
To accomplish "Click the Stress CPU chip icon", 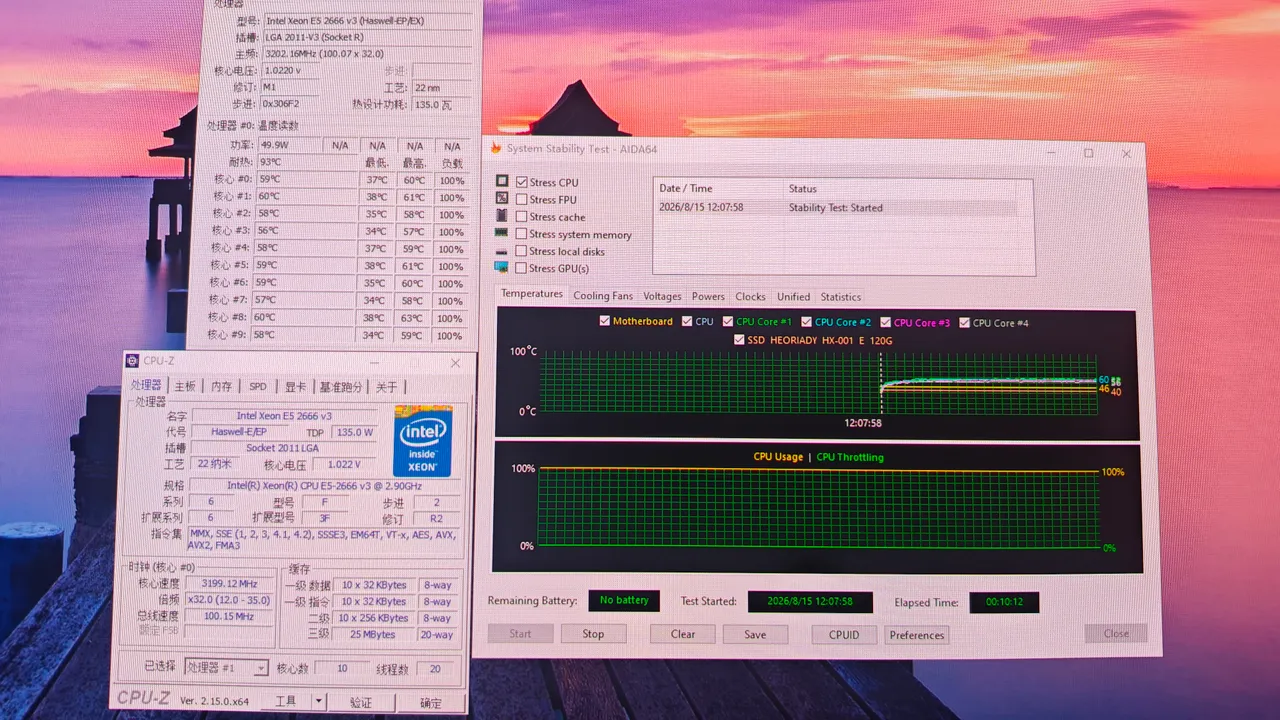I will (502, 181).
